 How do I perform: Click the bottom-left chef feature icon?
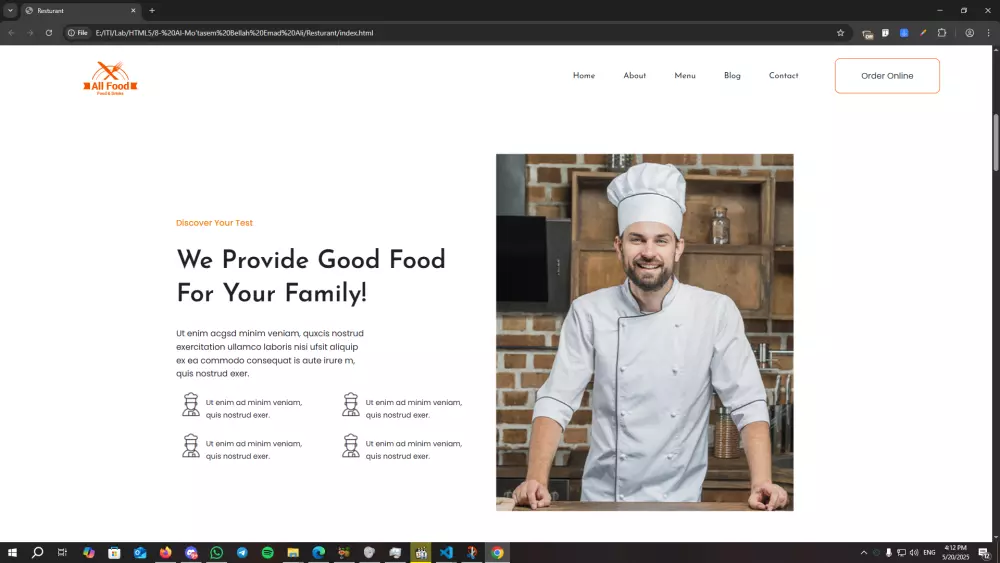pyautogui.click(x=191, y=446)
